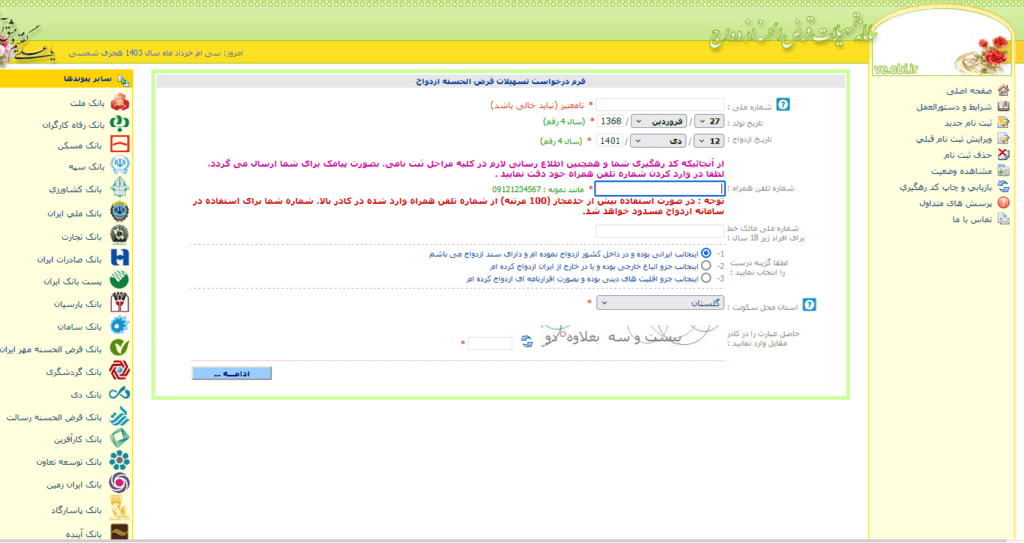Viewport: 1024px width, 543px height.
Task: Open the بانک پاسارگاد link
Action: click(x=76, y=510)
